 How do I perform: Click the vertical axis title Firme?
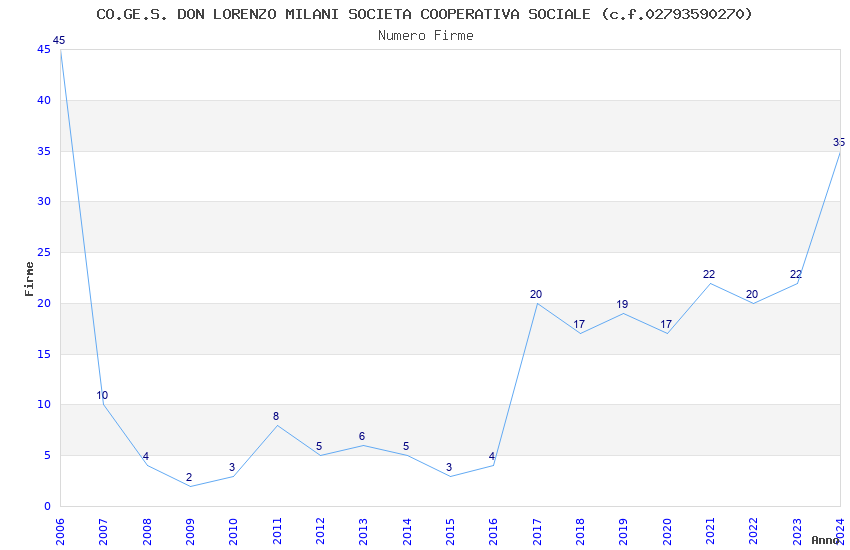point(29,279)
